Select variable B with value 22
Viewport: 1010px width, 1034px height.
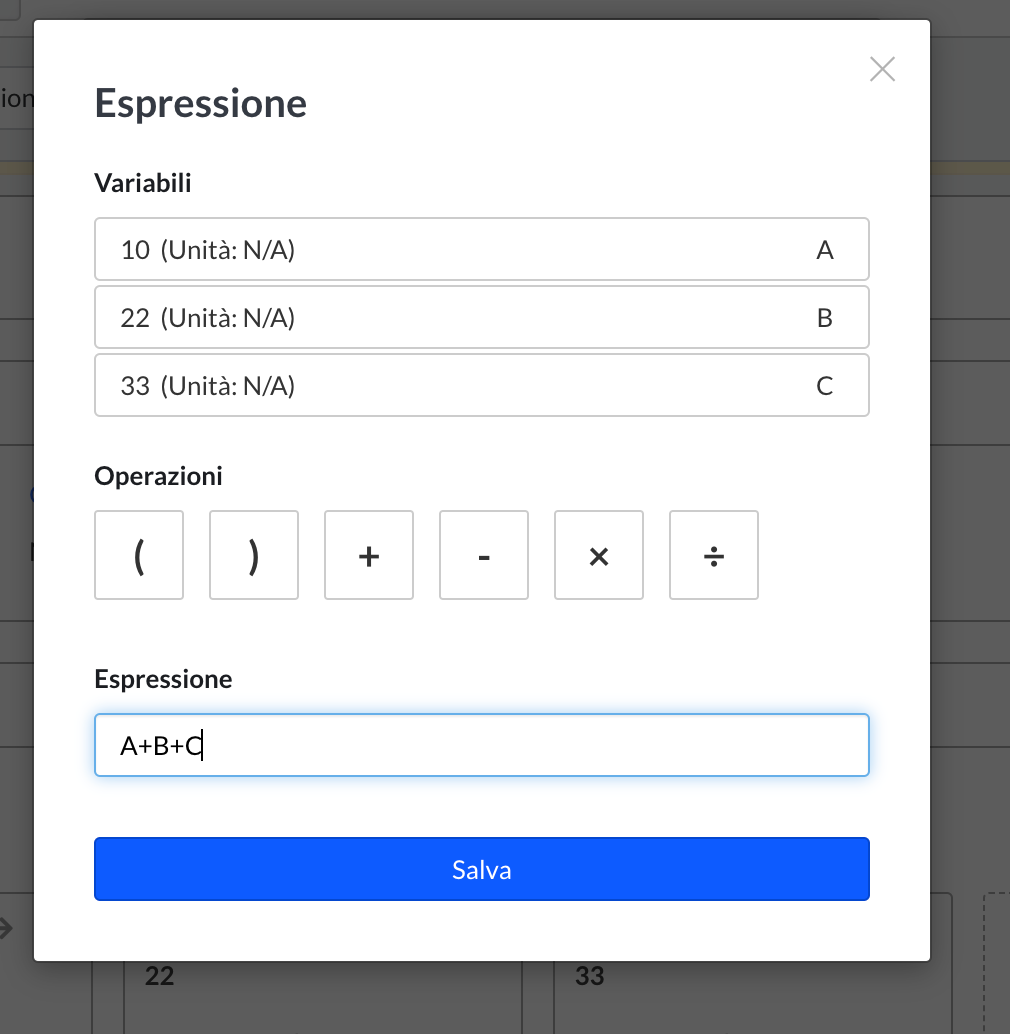[x=481, y=317]
